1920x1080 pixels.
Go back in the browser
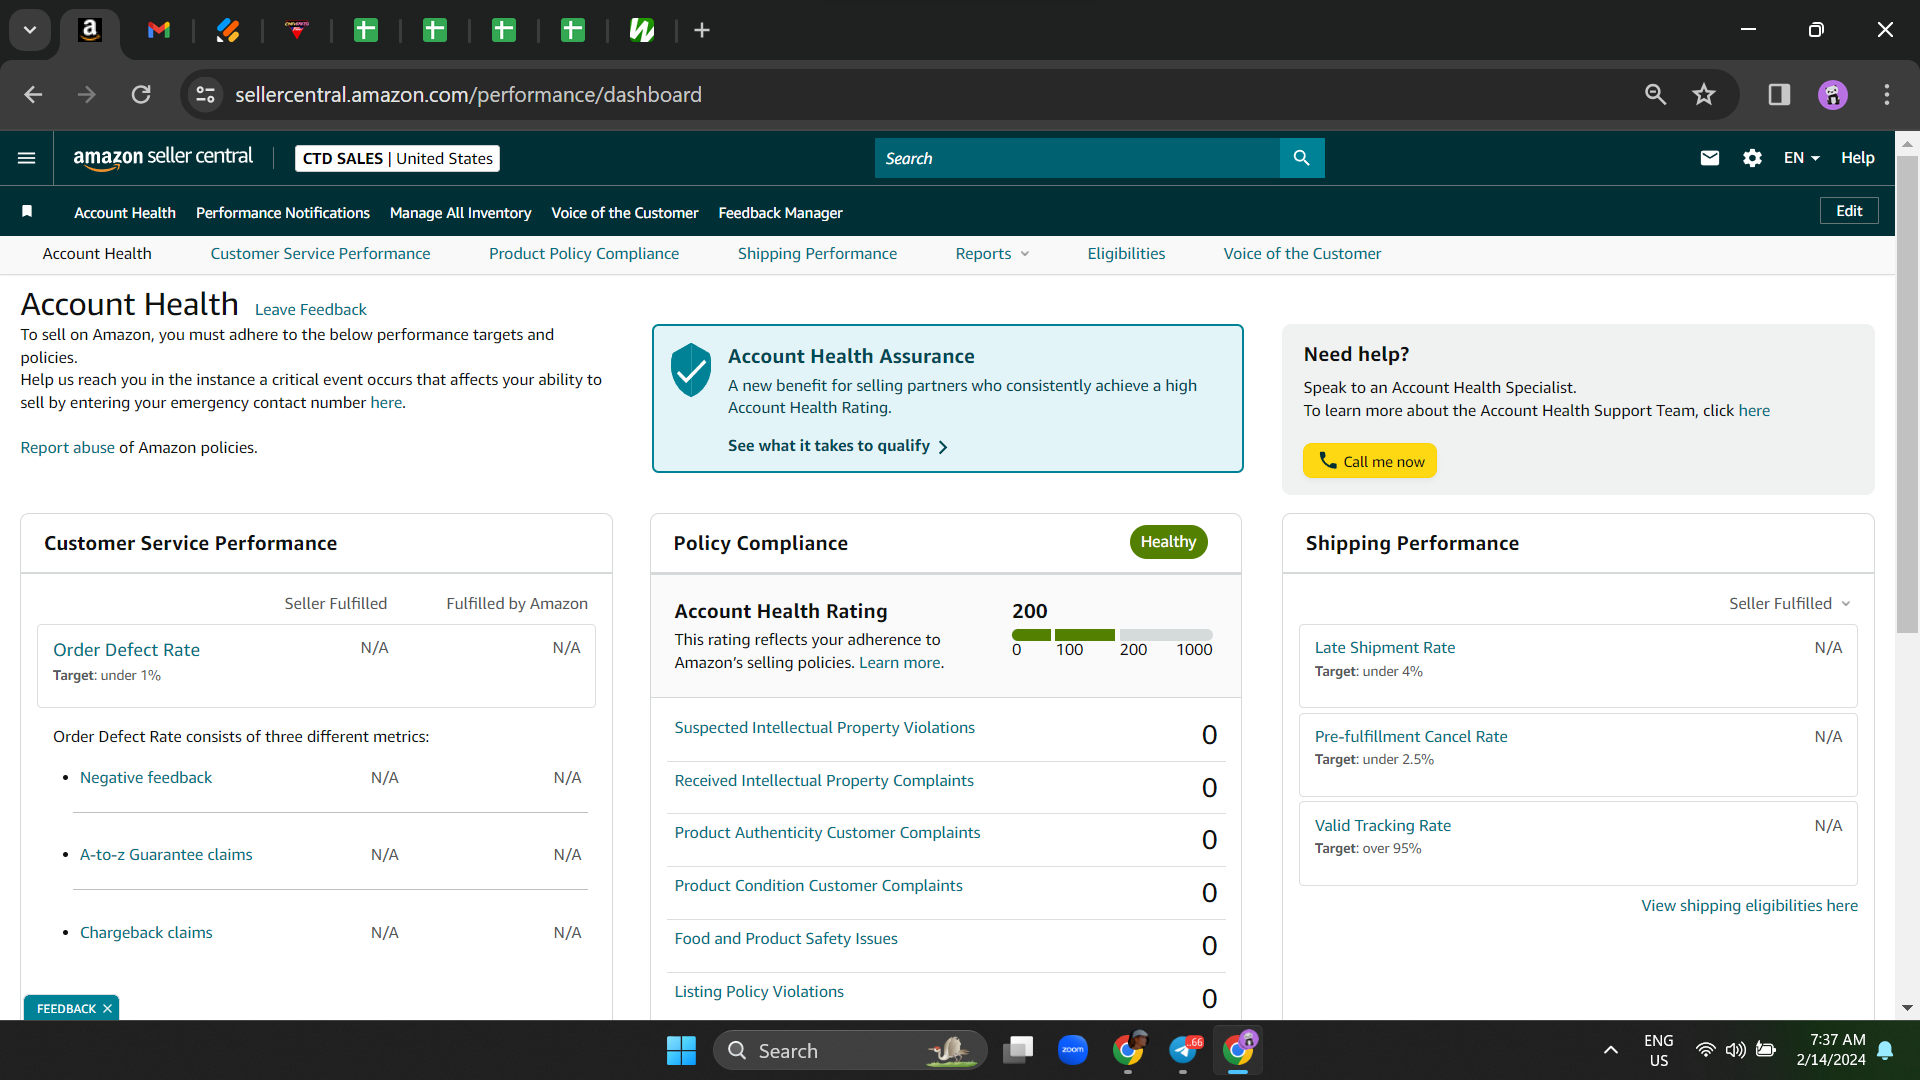[33, 95]
